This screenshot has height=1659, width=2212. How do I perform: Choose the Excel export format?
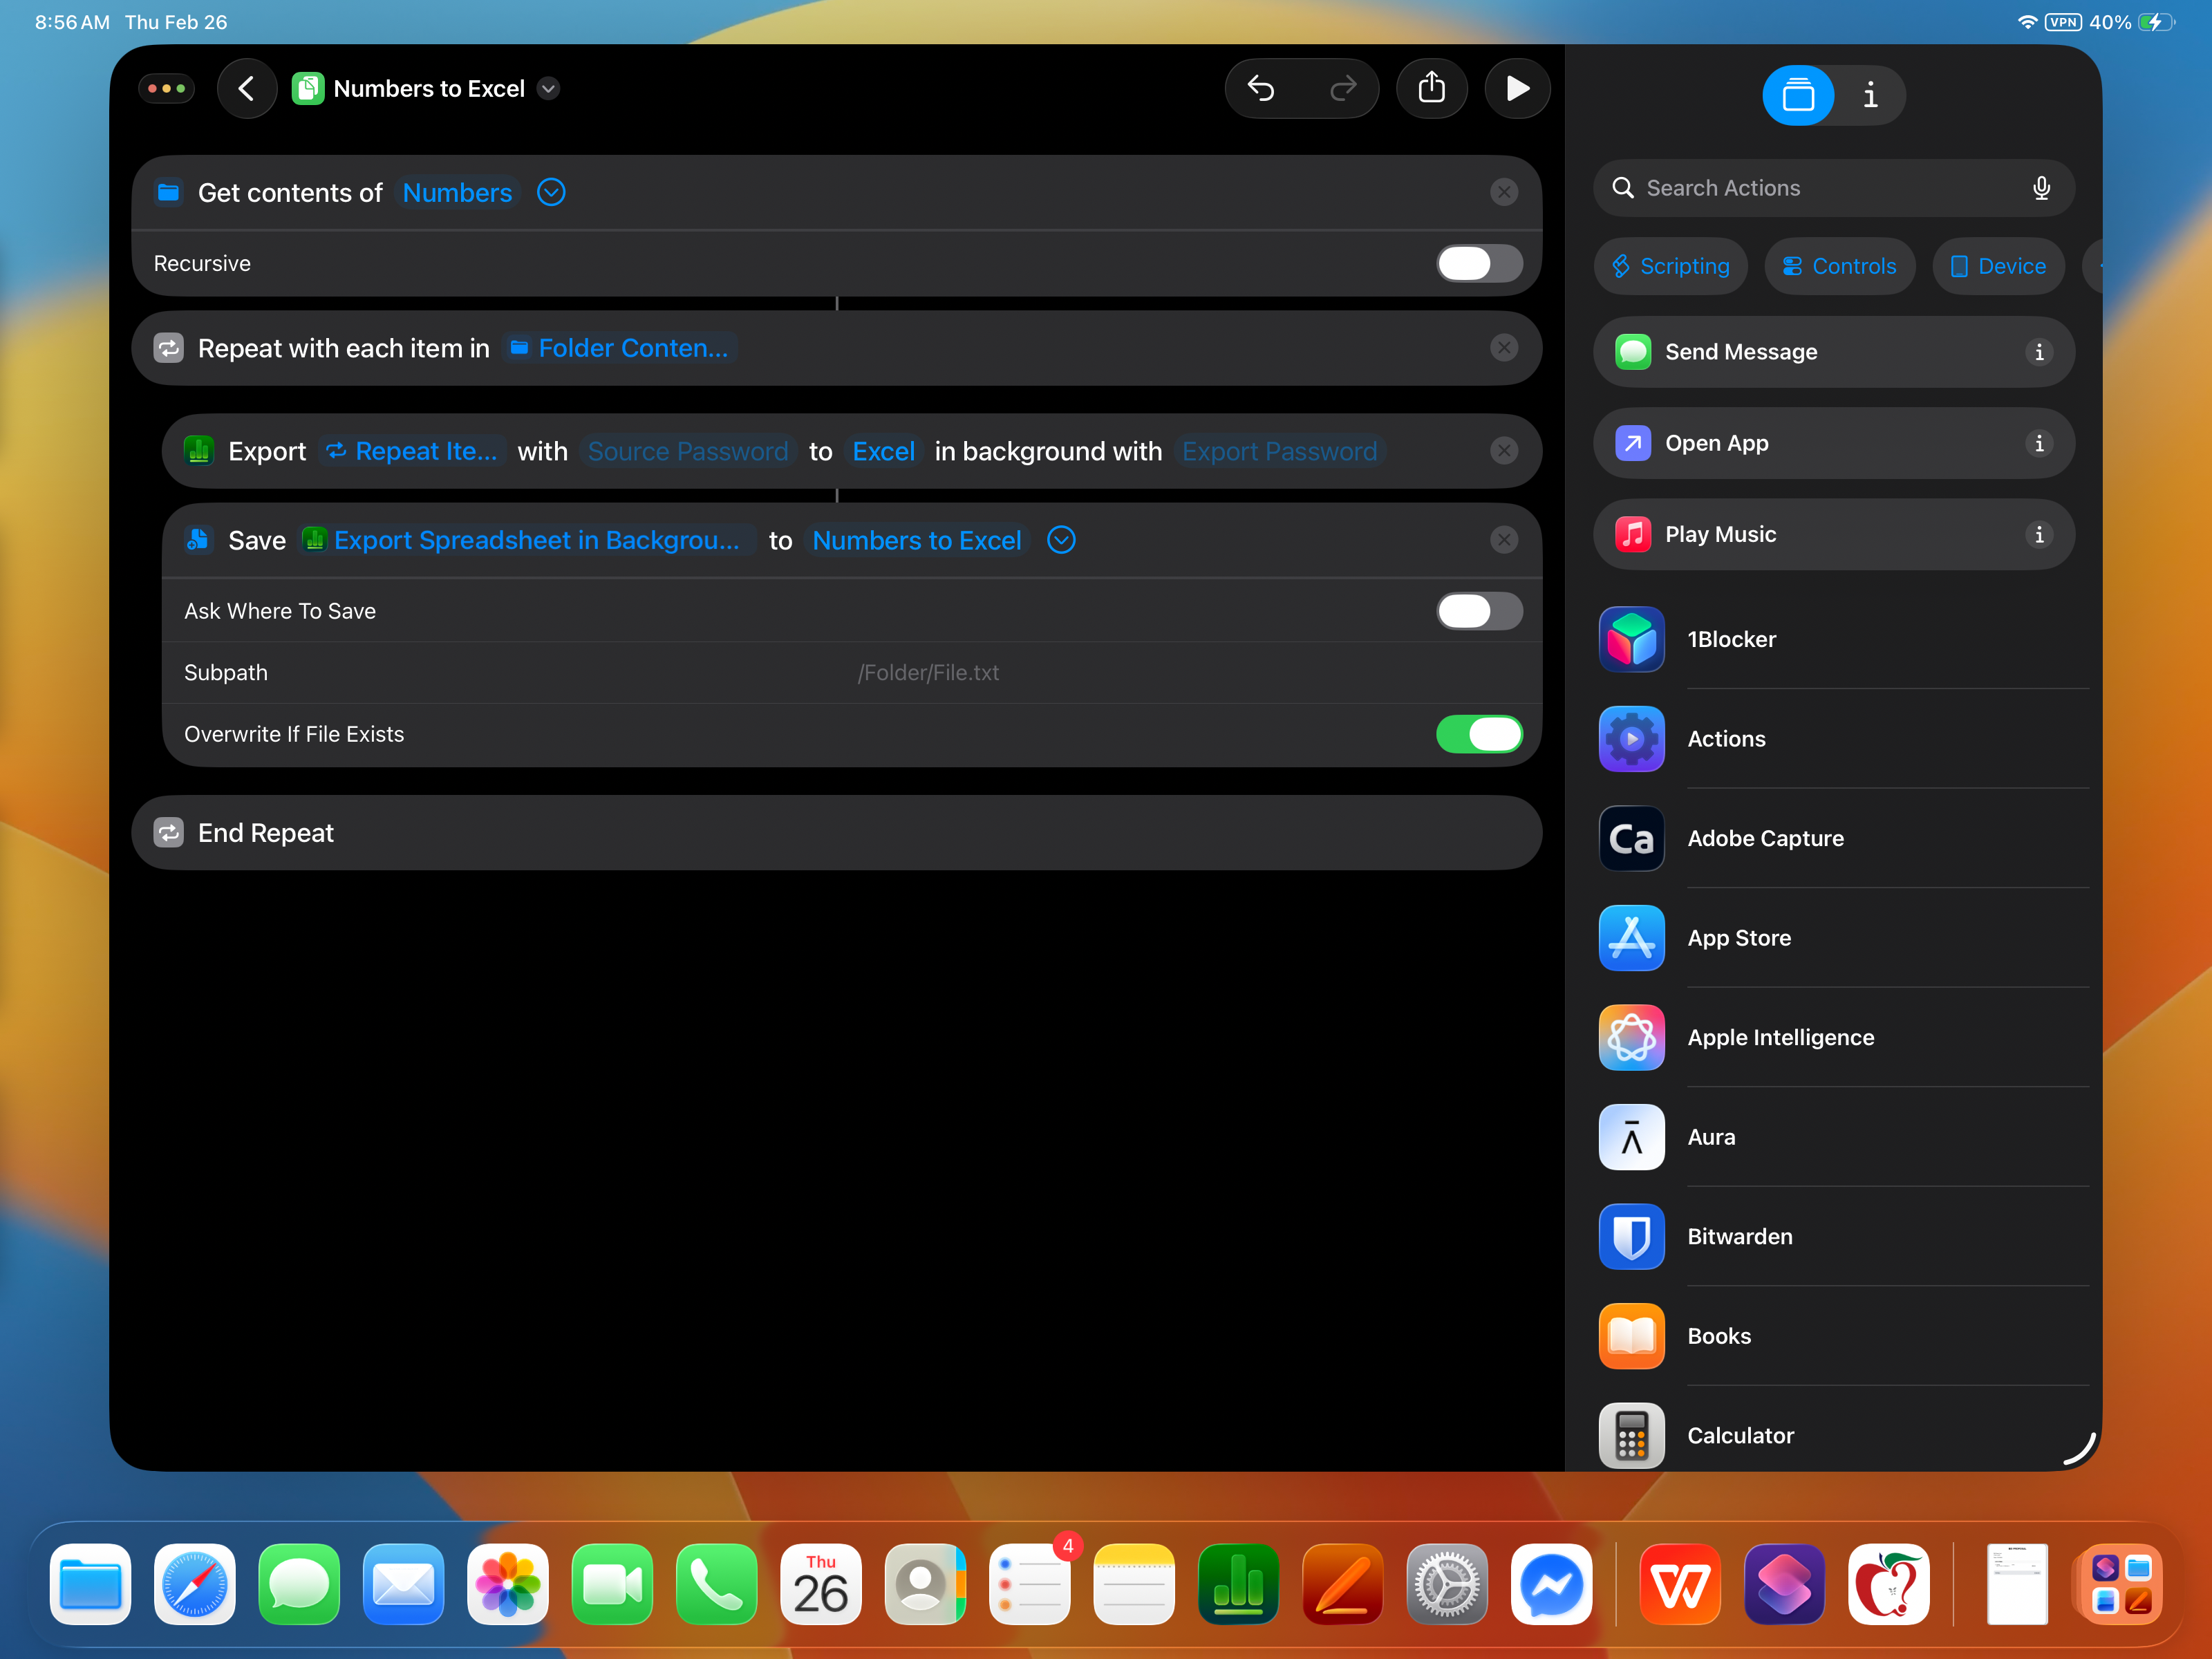883,451
